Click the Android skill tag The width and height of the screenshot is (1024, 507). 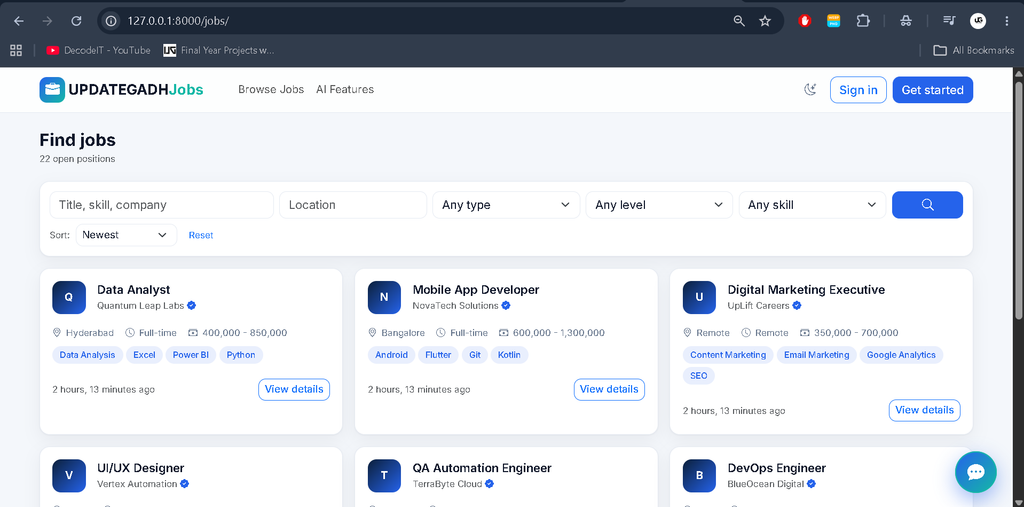point(391,355)
